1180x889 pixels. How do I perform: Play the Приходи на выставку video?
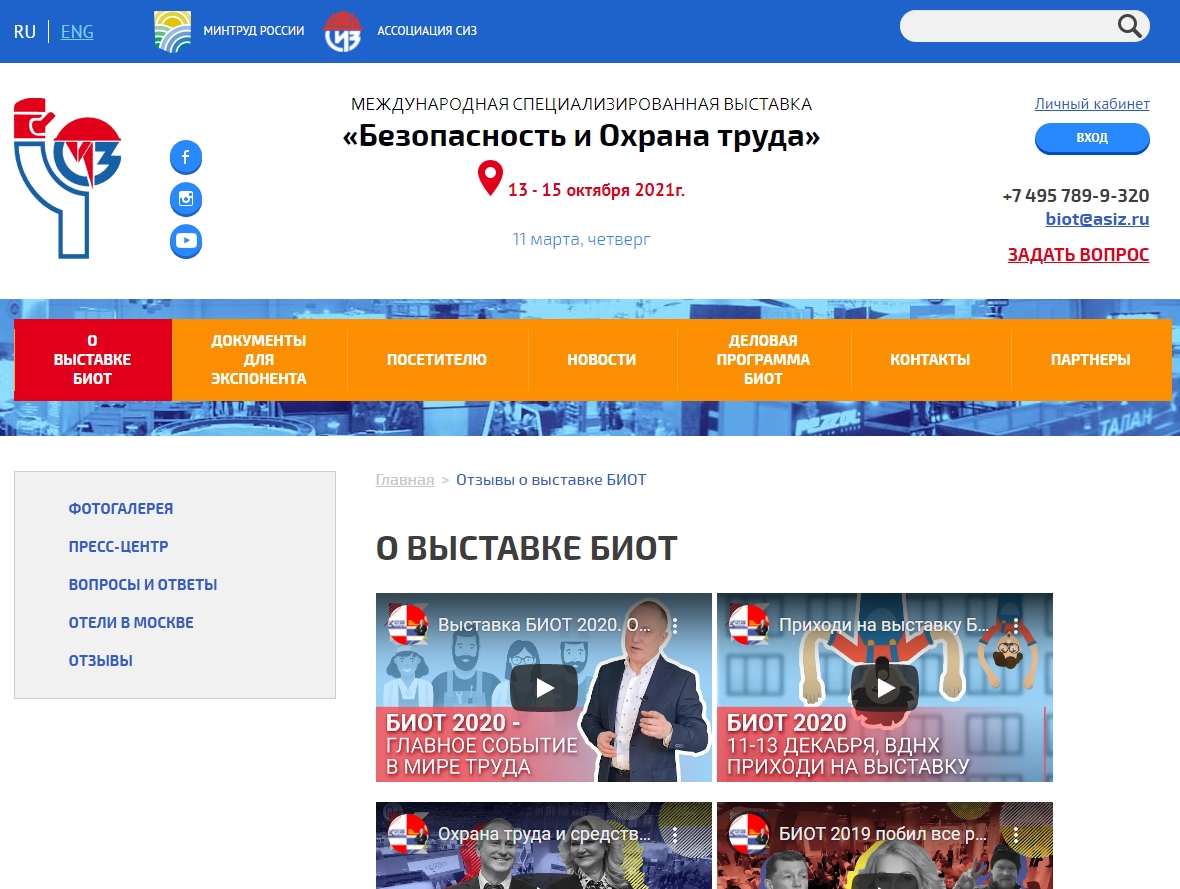885,688
